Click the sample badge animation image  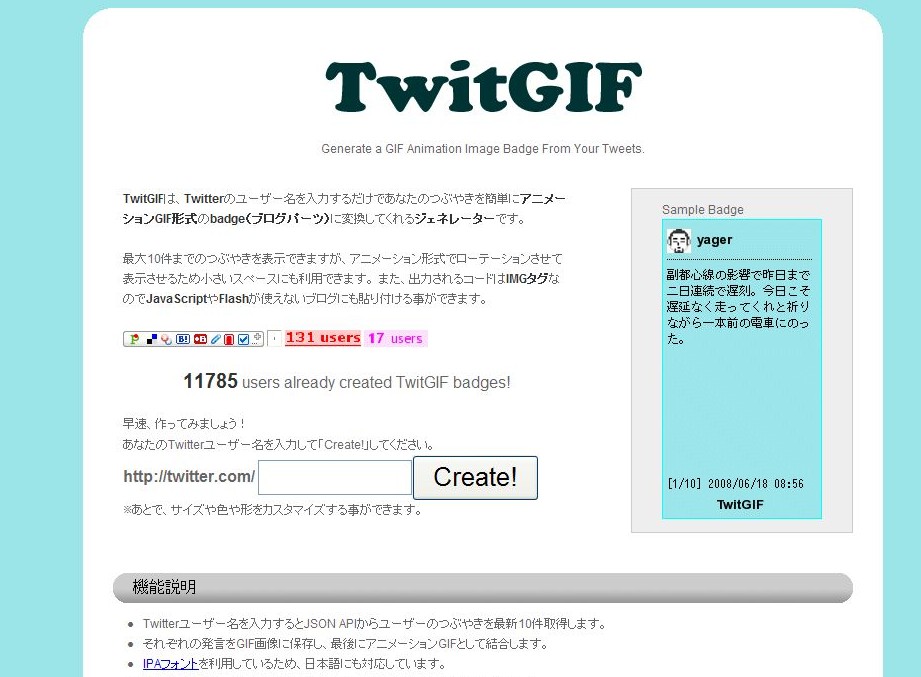click(741, 369)
